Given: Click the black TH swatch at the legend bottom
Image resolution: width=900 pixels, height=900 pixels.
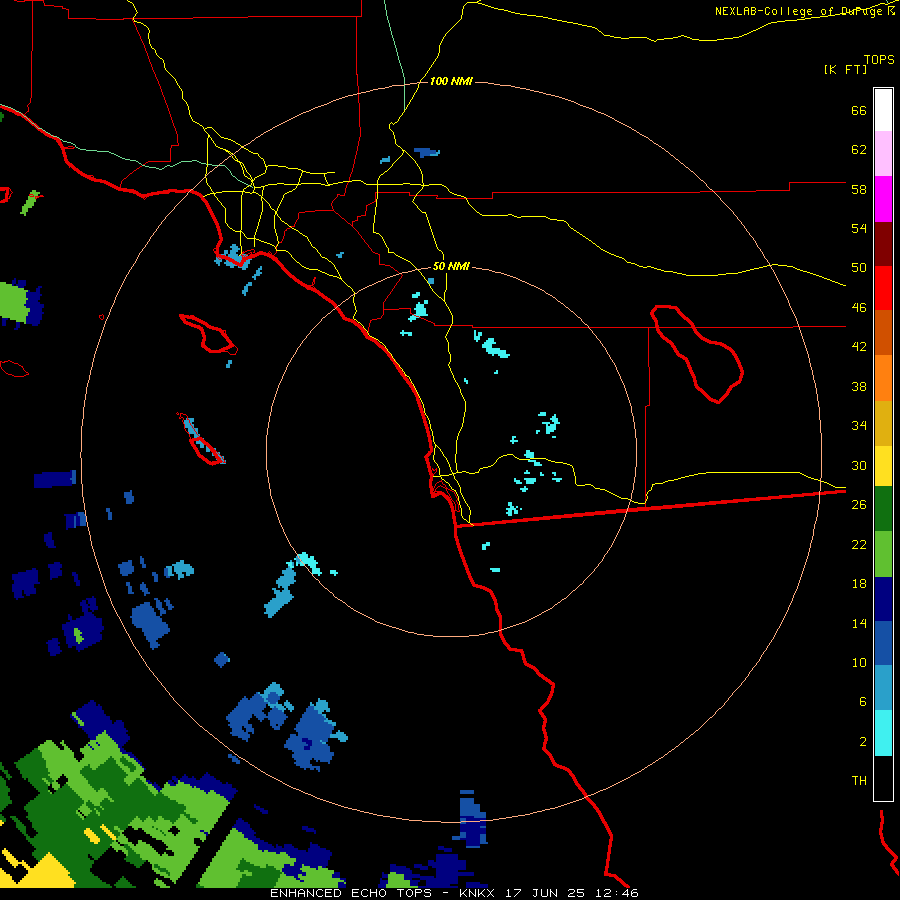Looking at the screenshot, I should pyautogui.click(x=883, y=778).
